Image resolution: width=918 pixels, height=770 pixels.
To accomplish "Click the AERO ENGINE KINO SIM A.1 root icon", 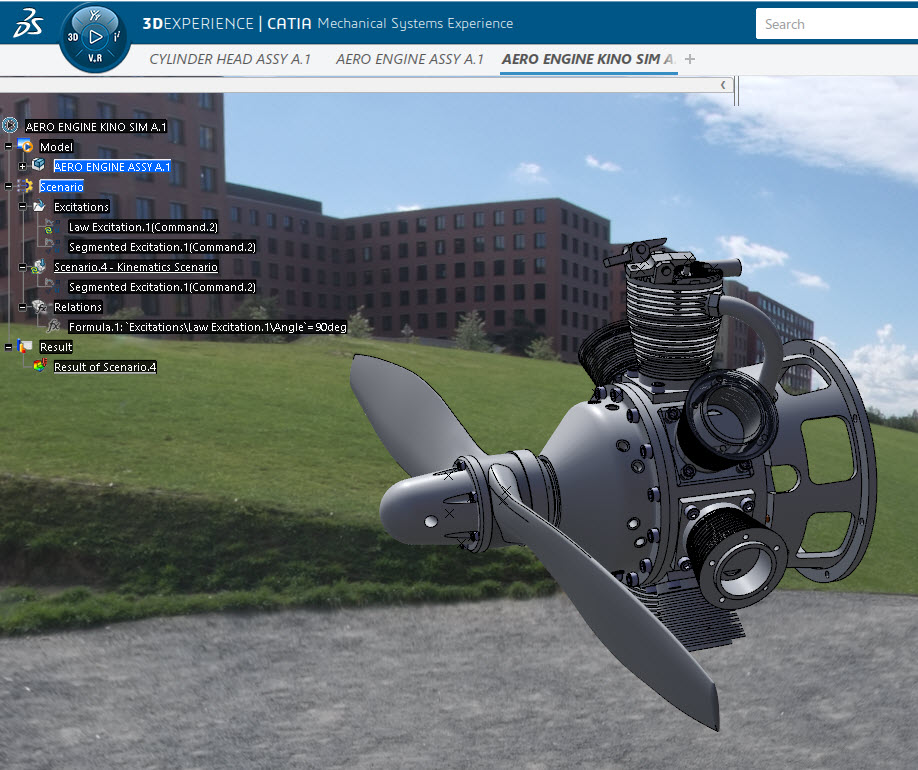I will tap(10, 125).
